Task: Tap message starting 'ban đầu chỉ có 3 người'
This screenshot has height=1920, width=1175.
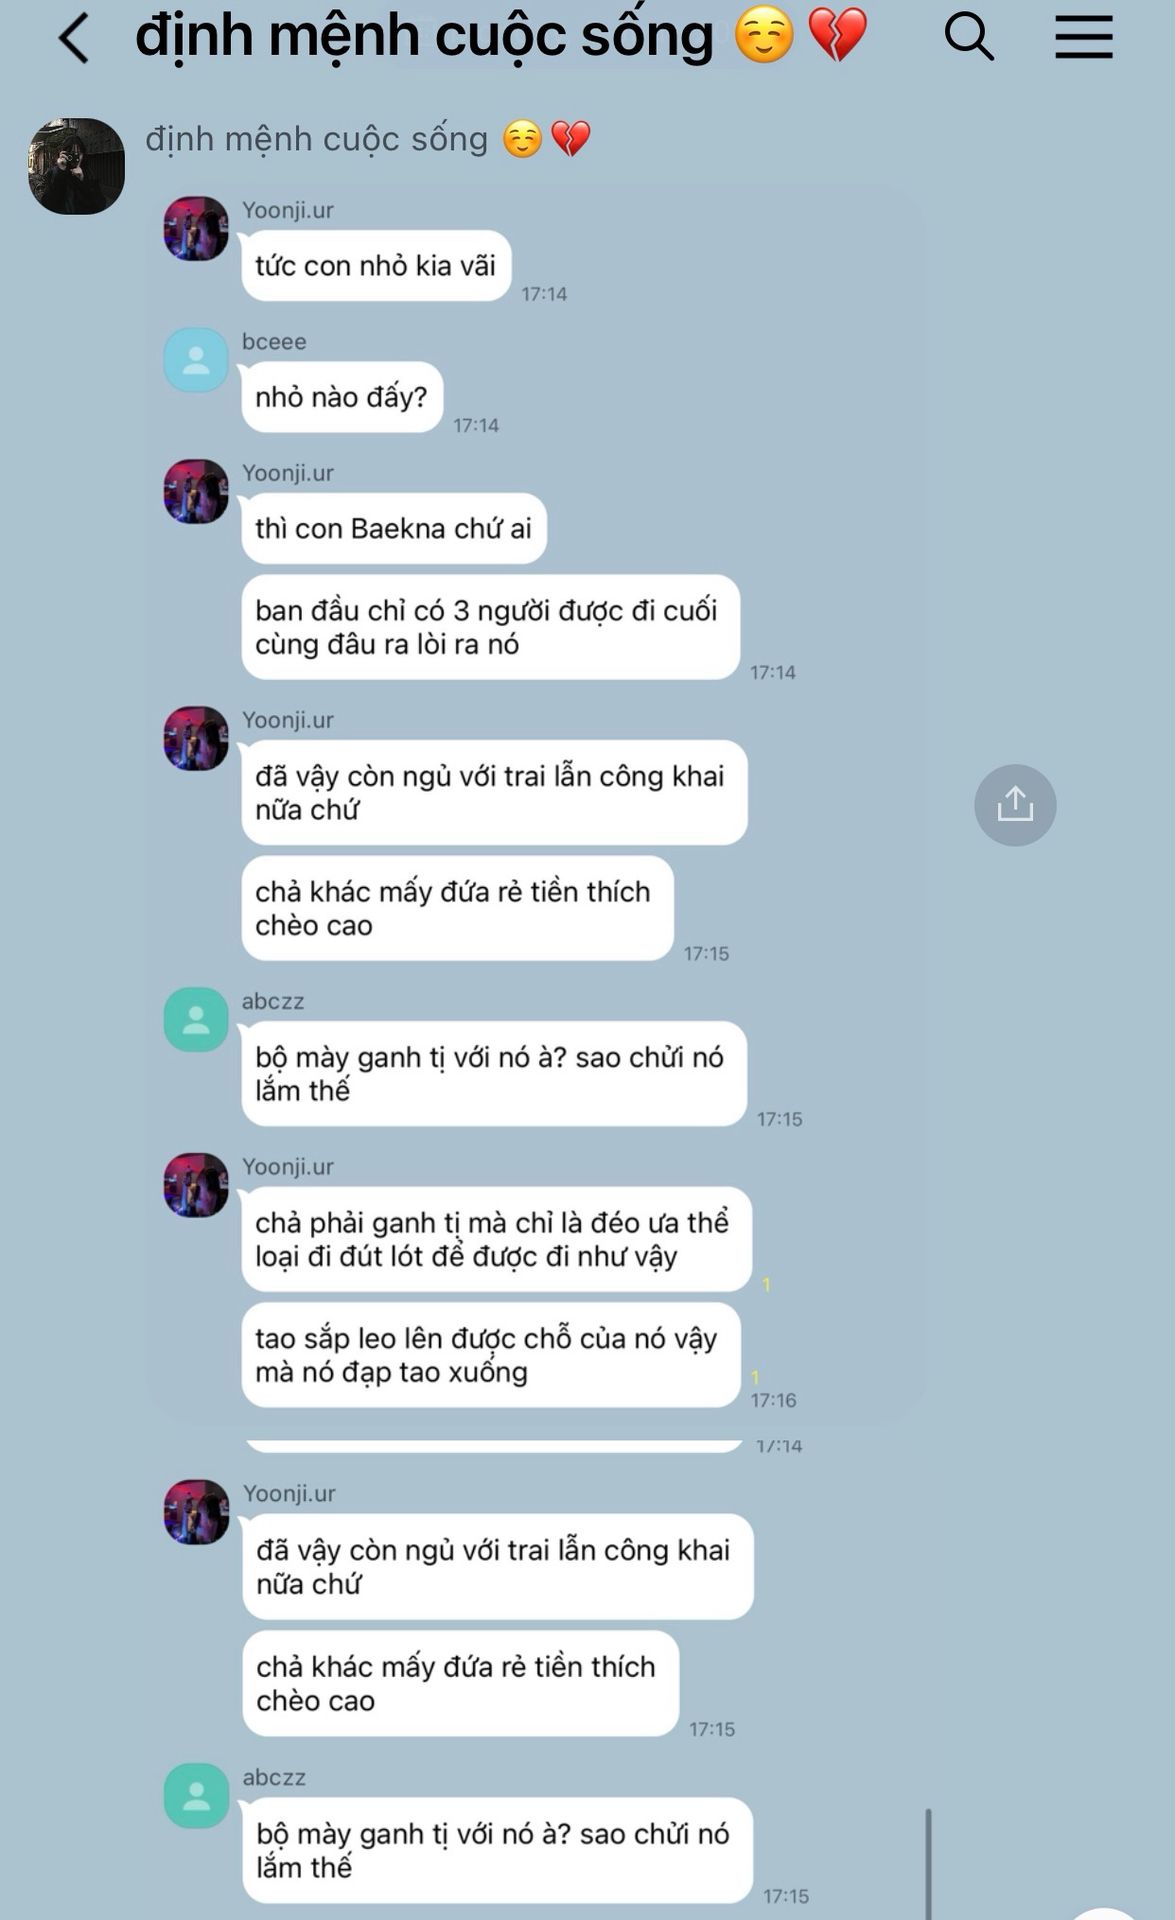Action: coord(490,627)
